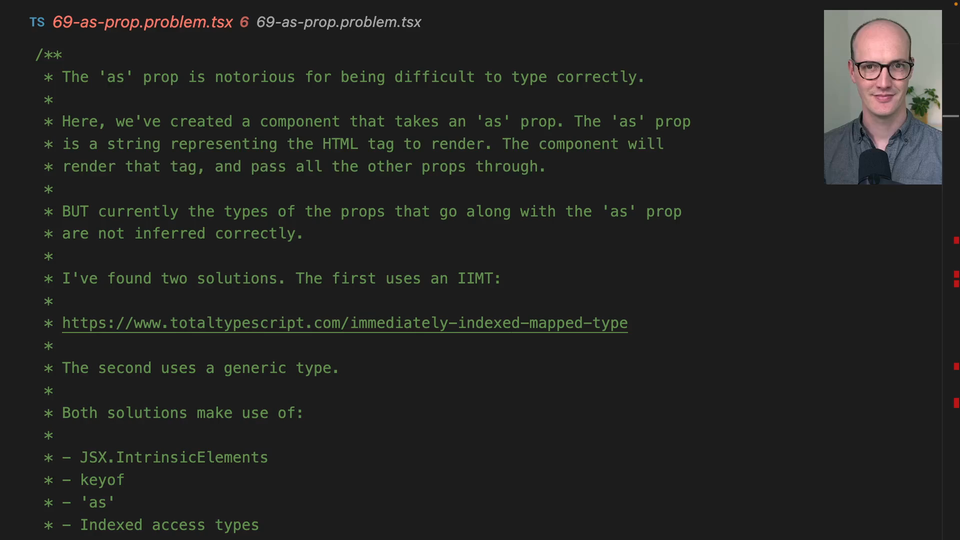This screenshot has height=540, width=960.
Task: Click the word keyof in the list
Action: 102,480
